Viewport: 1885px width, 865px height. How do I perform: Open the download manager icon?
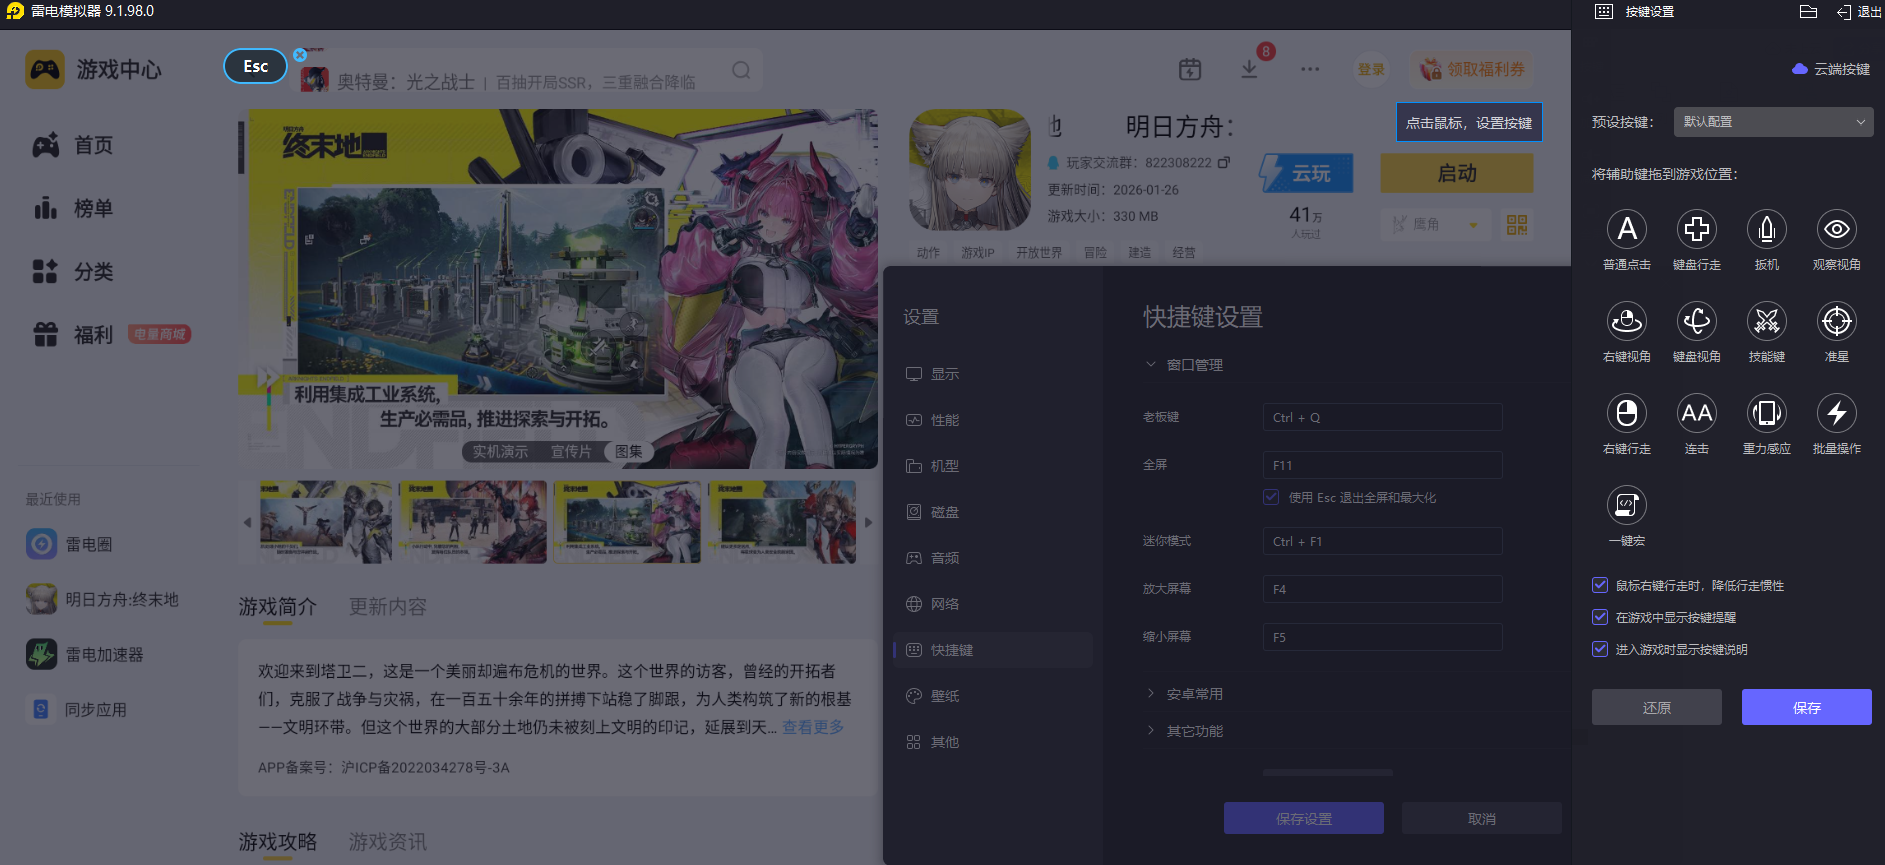1249,69
